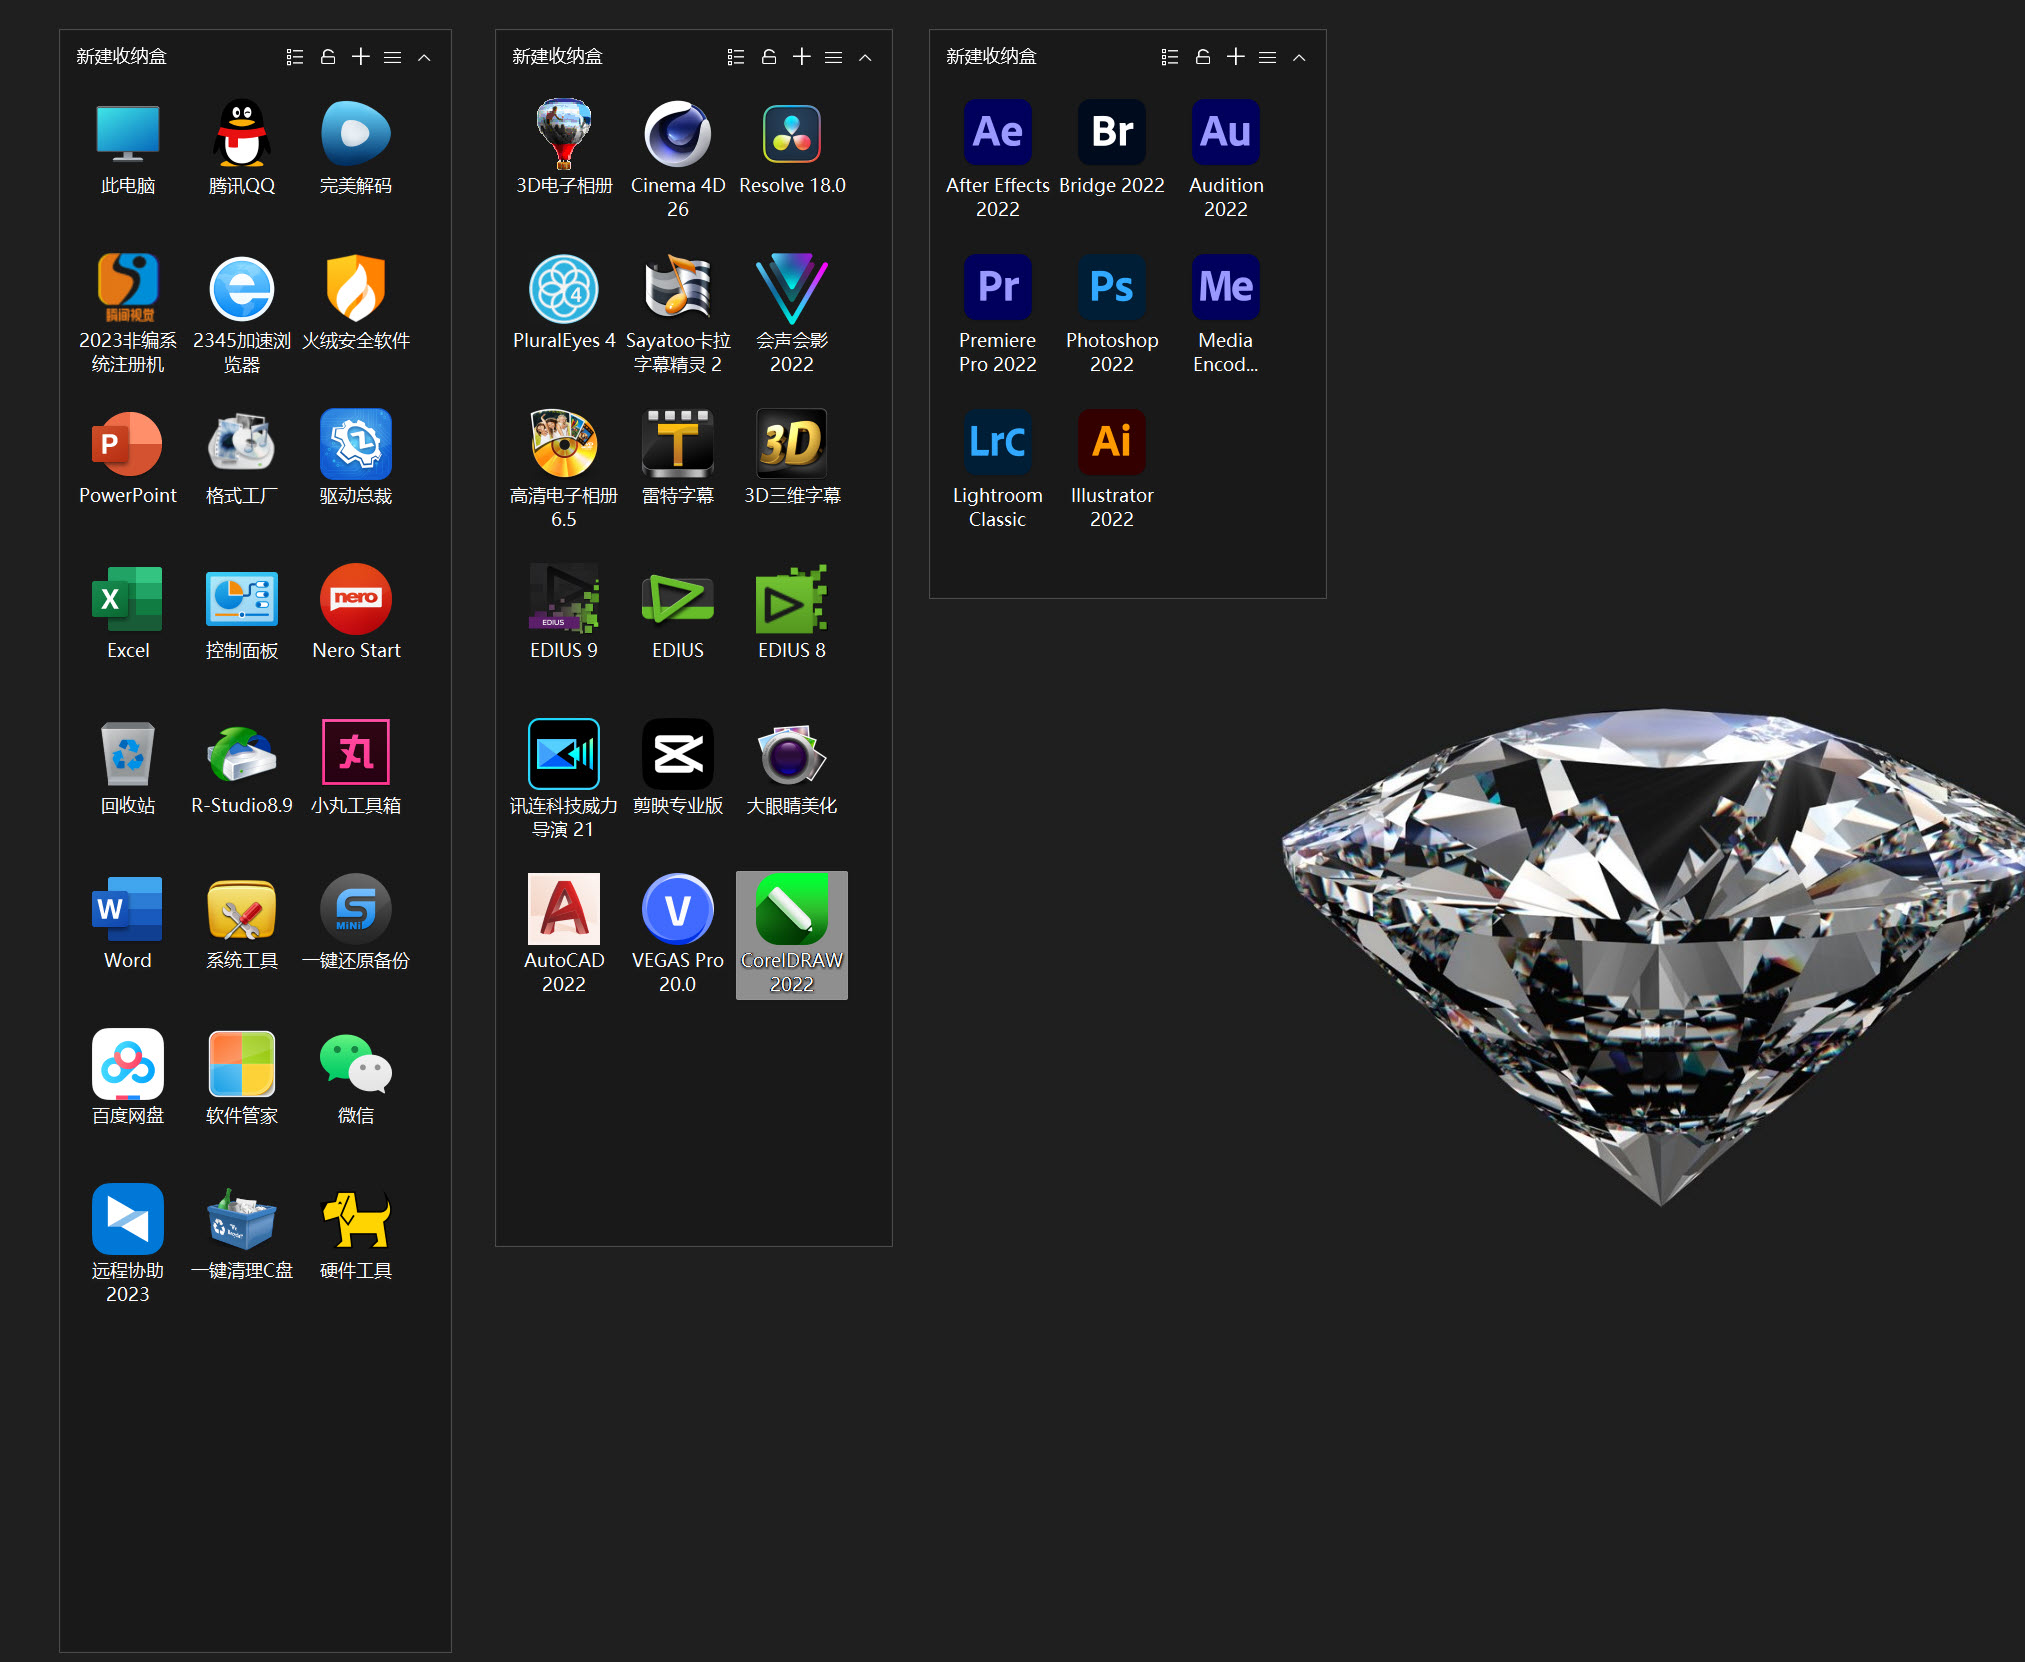Screen dimensions: 2025x1662
Task: Launch 一键清理C盘 icon
Action: 242,1219
